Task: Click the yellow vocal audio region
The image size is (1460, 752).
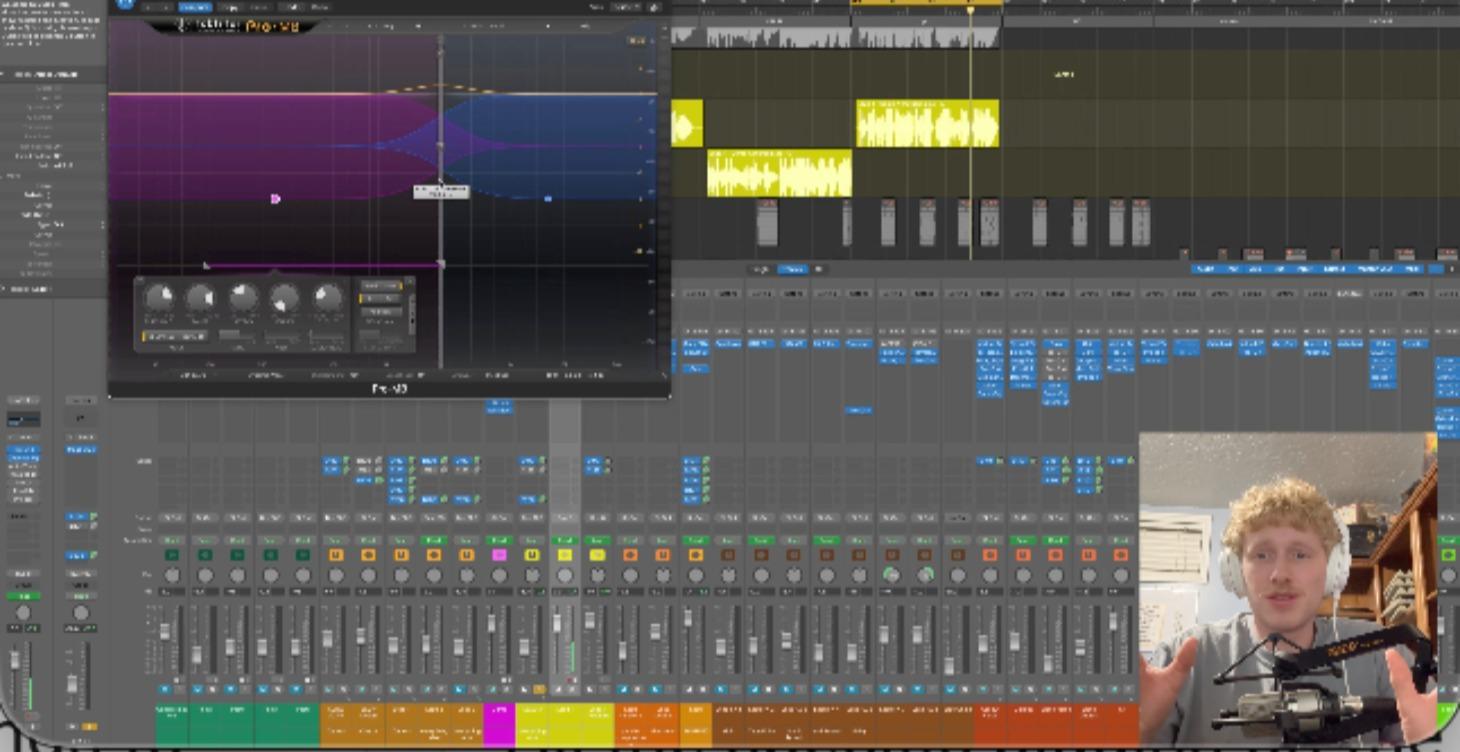Action: click(925, 122)
